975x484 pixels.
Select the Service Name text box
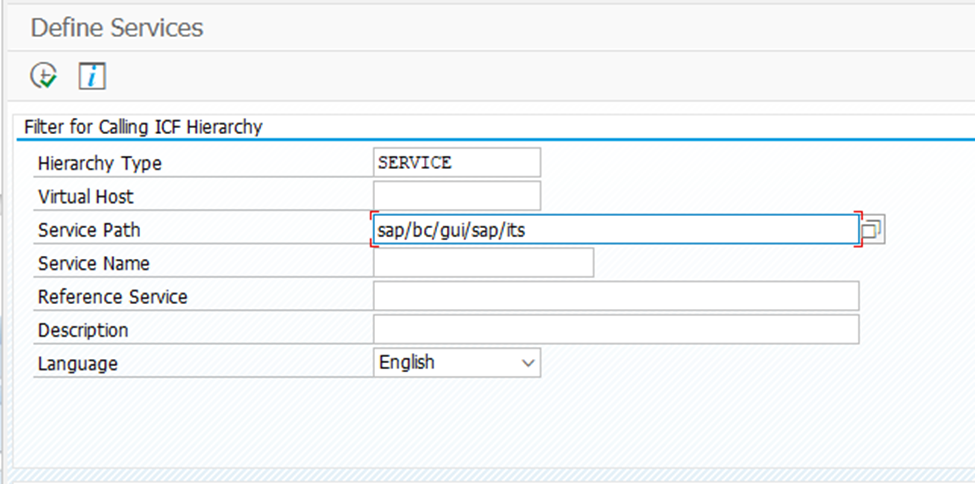(x=483, y=263)
